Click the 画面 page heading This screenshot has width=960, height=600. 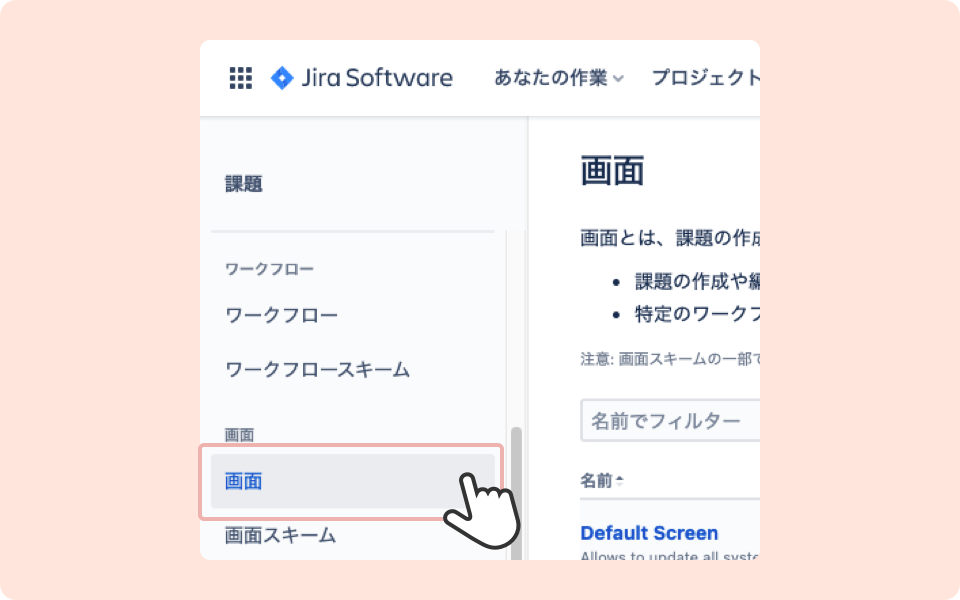[x=612, y=171]
